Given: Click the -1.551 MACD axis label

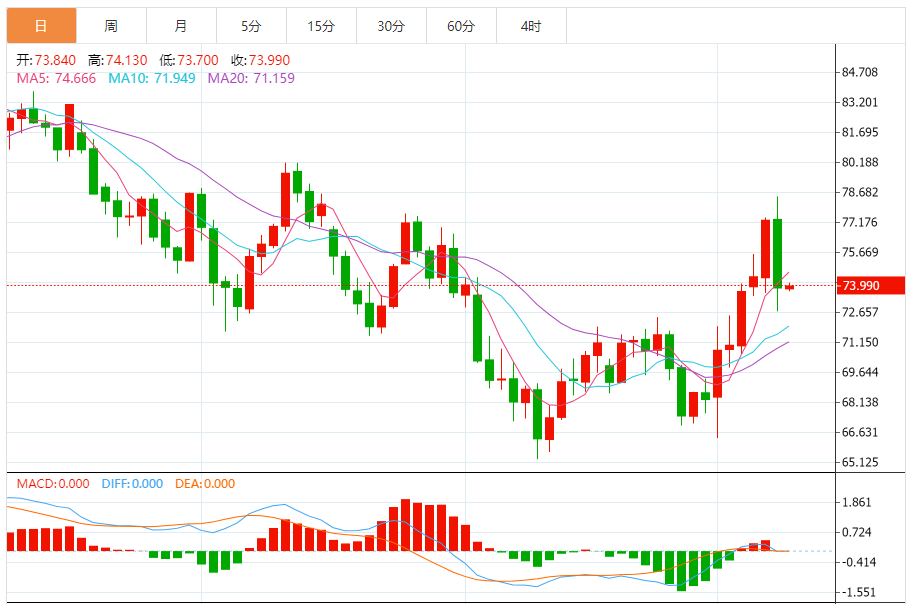Looking at the screenshot, I should coord(857,592).
